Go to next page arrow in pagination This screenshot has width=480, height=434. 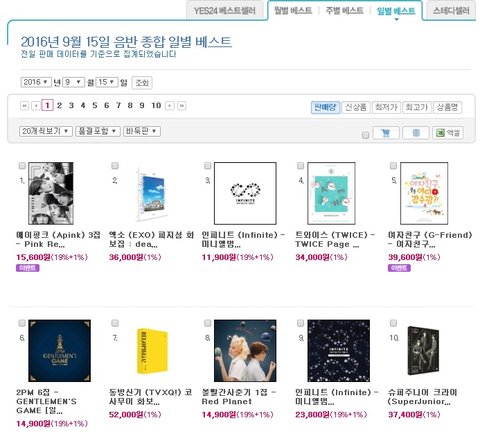[x=170, y=106]
